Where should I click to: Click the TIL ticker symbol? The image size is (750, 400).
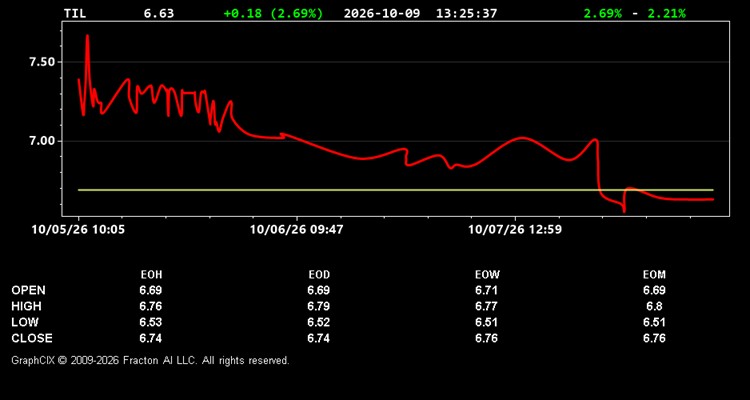pos(75,13)
